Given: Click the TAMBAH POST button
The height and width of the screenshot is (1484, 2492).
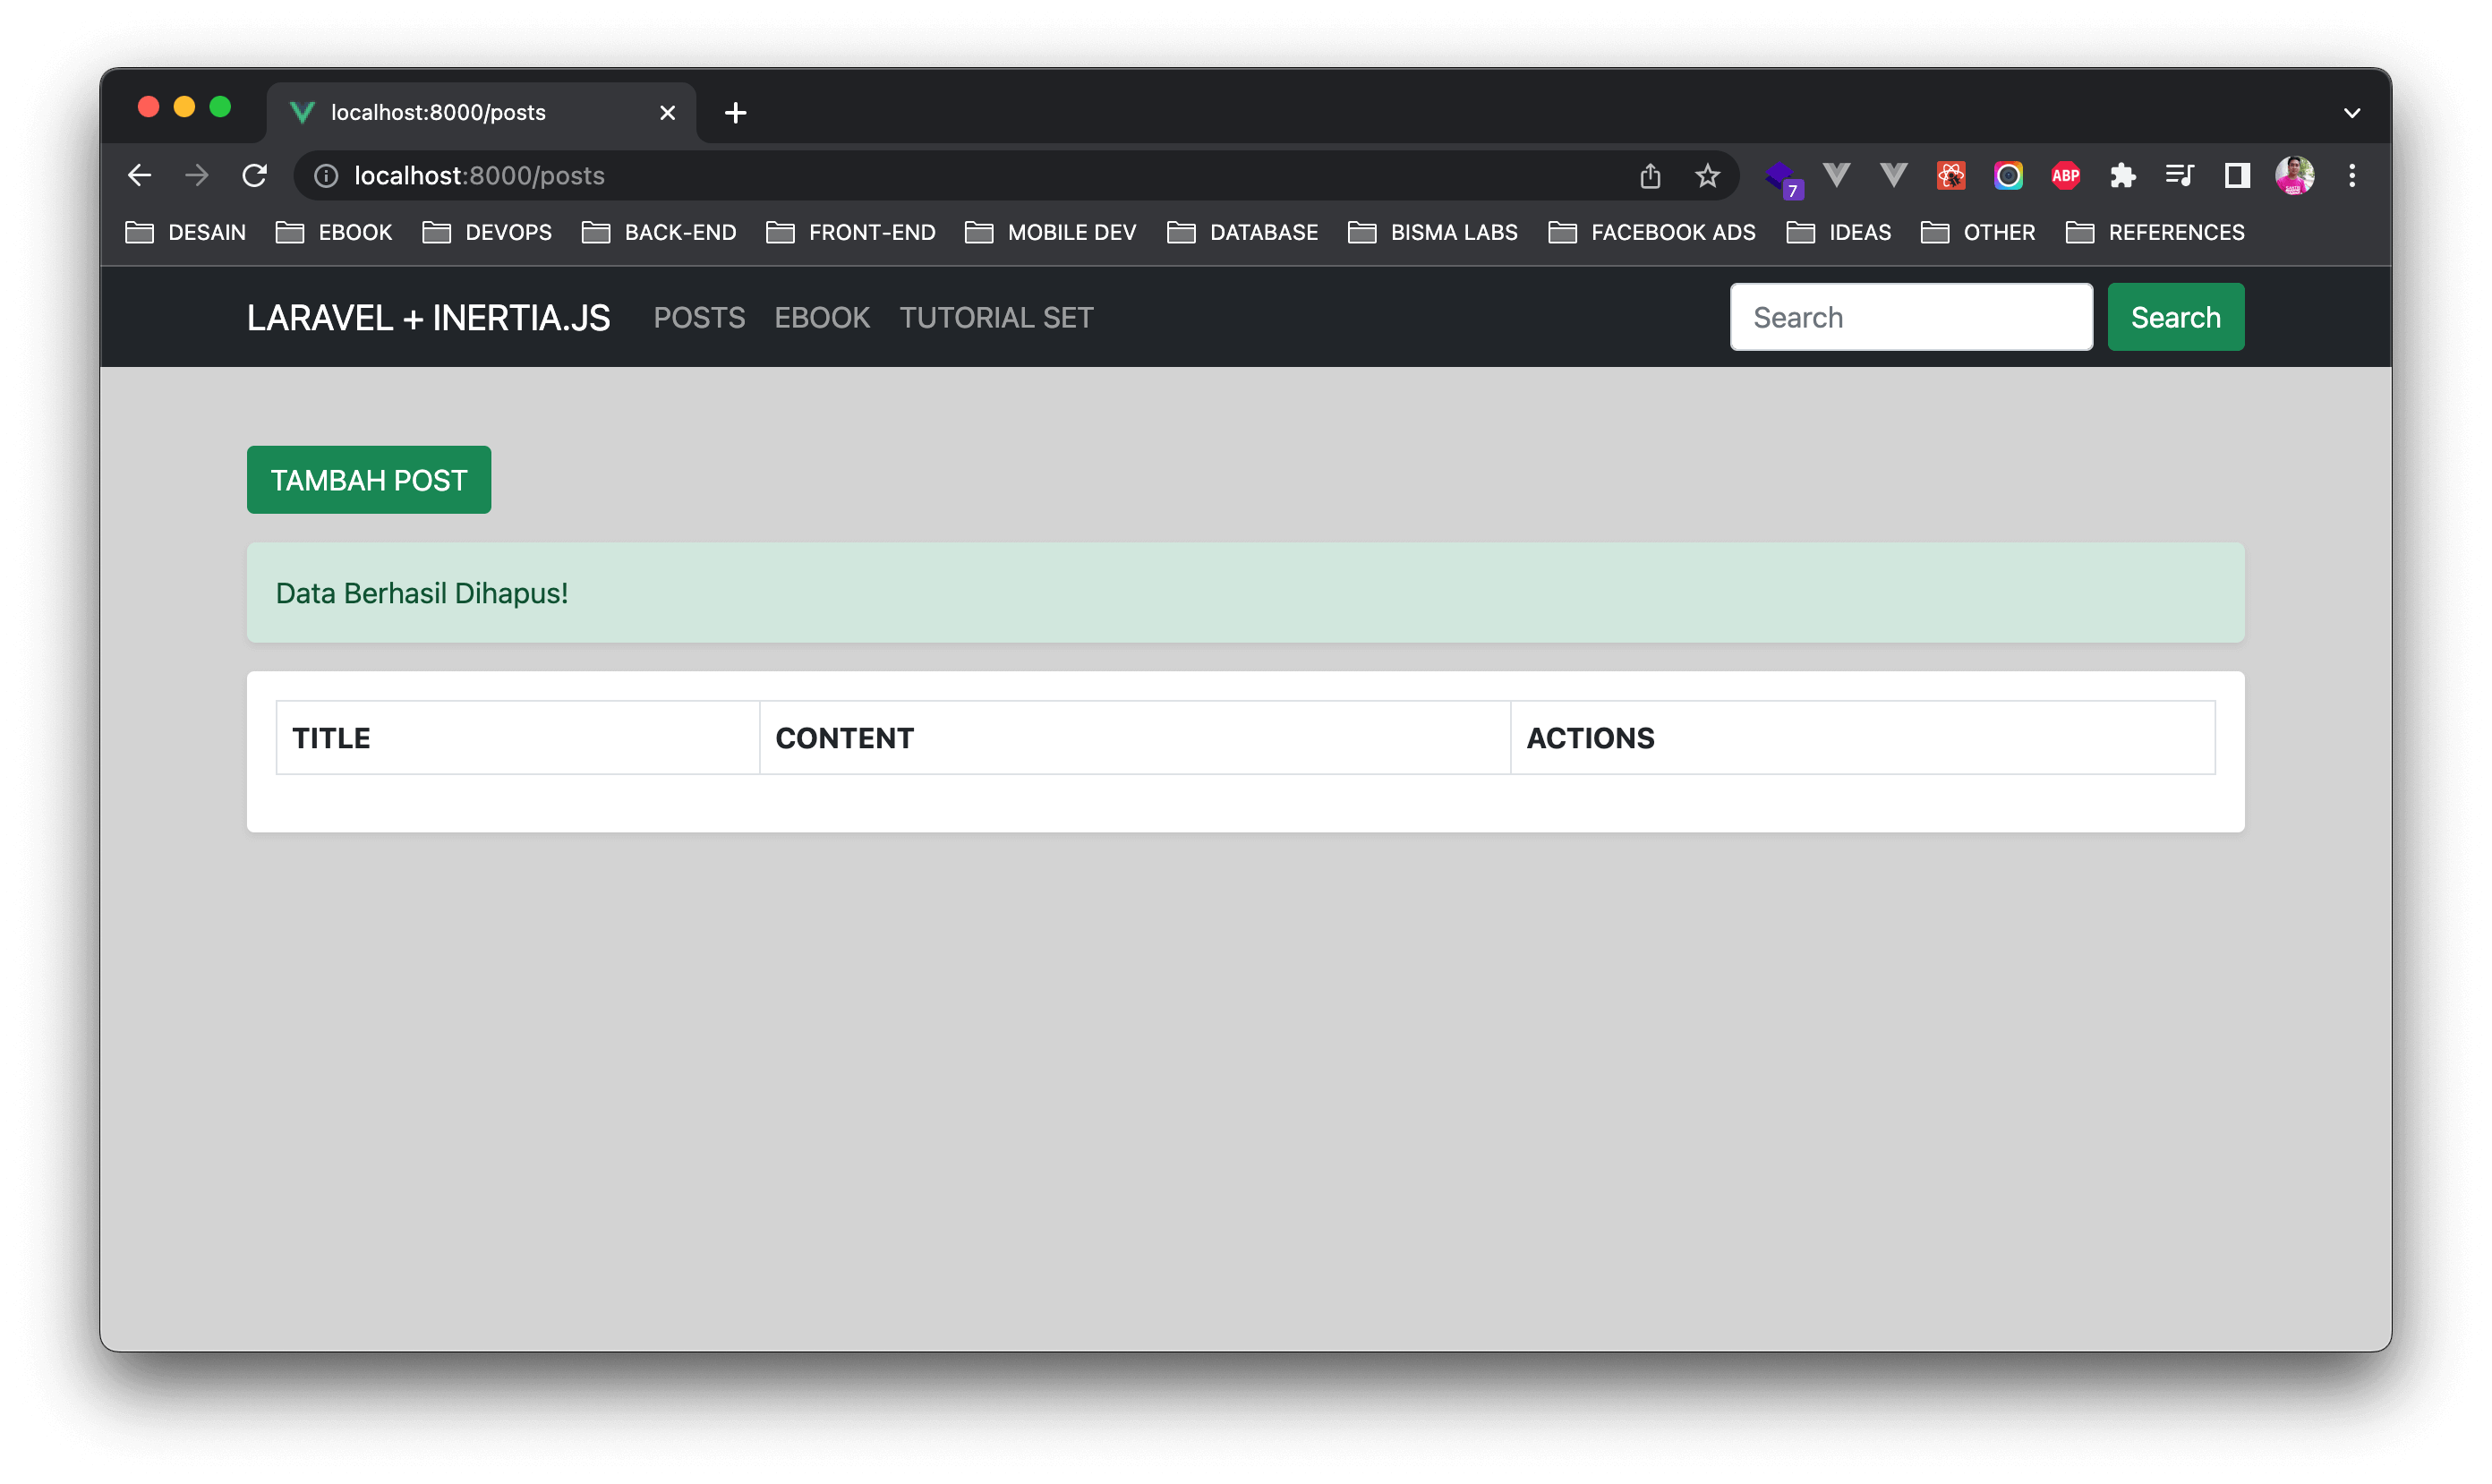Looking at the screenshot, I should click(x=368, y=479).
